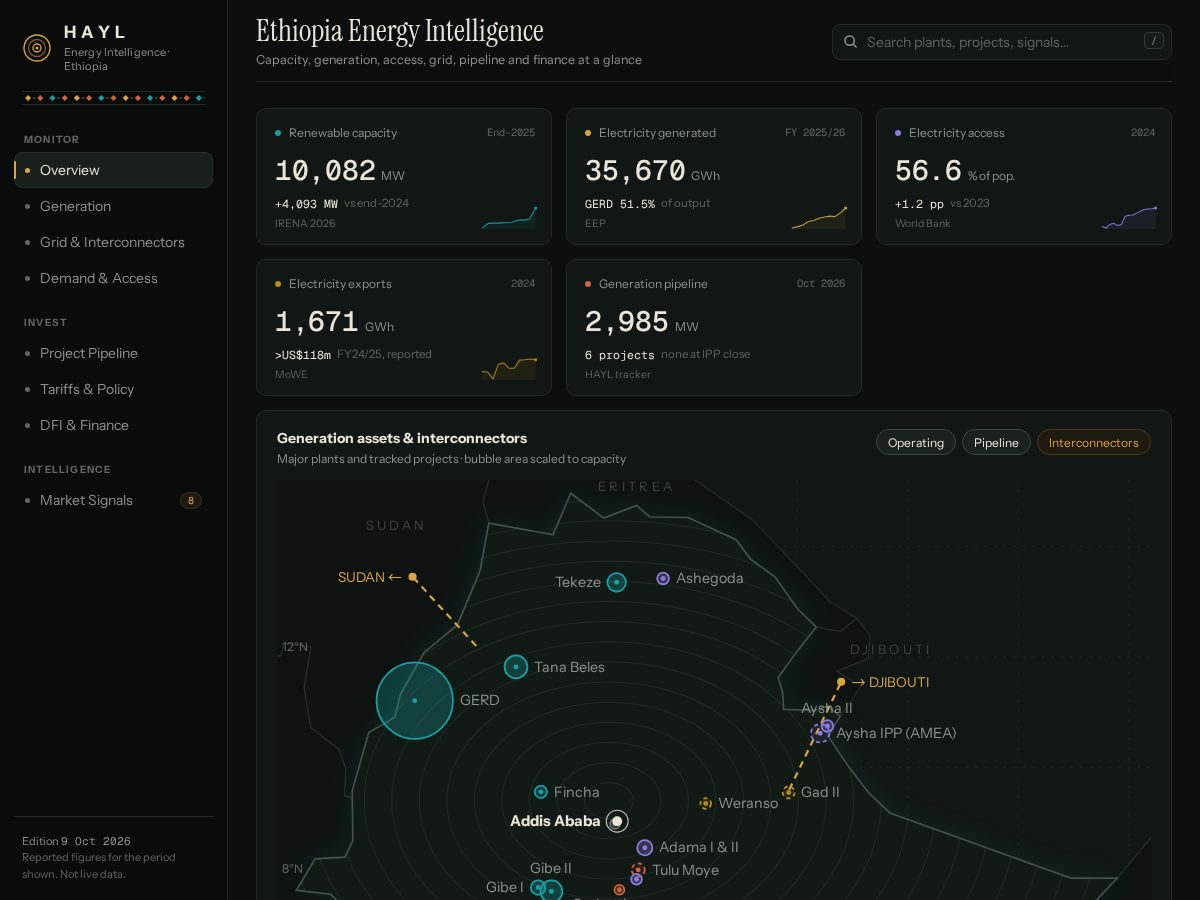
Task: Open the Generation section
Action: click(113, 206)
